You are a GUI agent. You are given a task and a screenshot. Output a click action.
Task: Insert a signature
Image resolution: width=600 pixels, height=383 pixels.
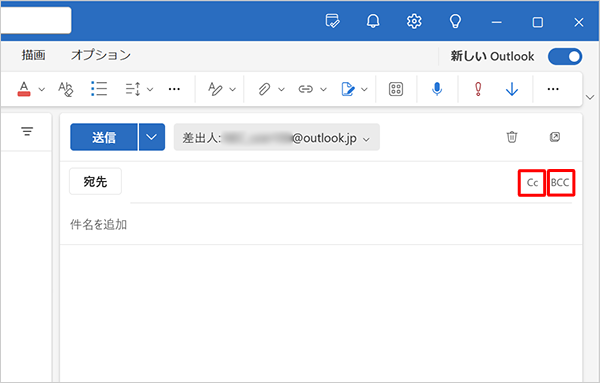[347, 89]
